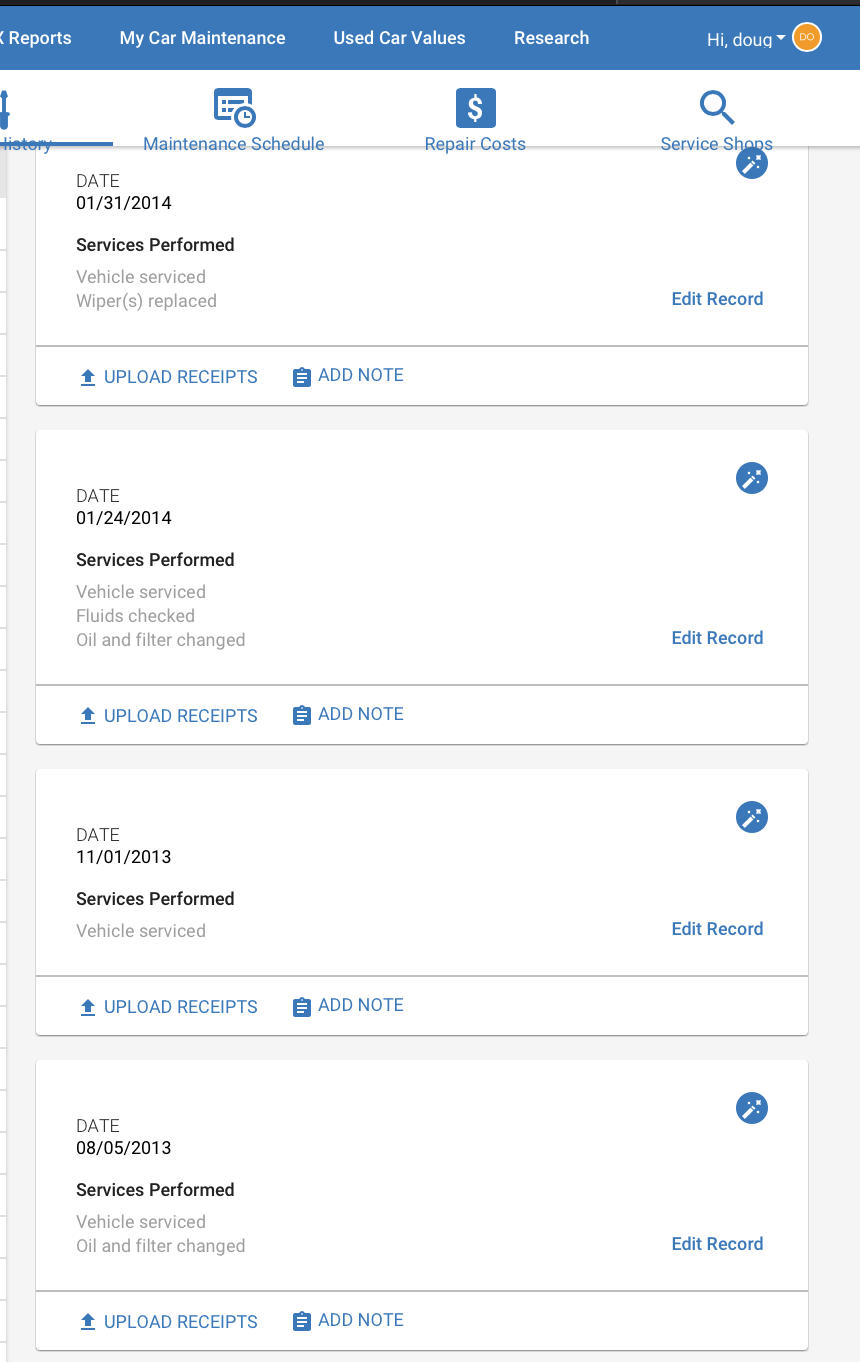Expand the 'Hi, doug' account dropdown
This screenshot has width=860, height=1362.
click(x=746, y=39)
